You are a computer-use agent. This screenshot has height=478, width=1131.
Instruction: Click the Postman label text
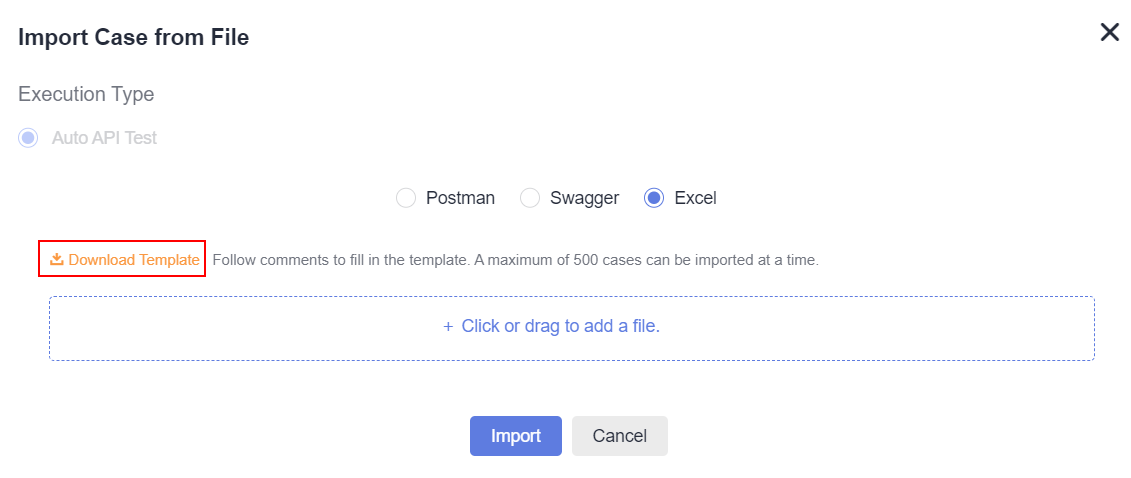tap(461, 198)
